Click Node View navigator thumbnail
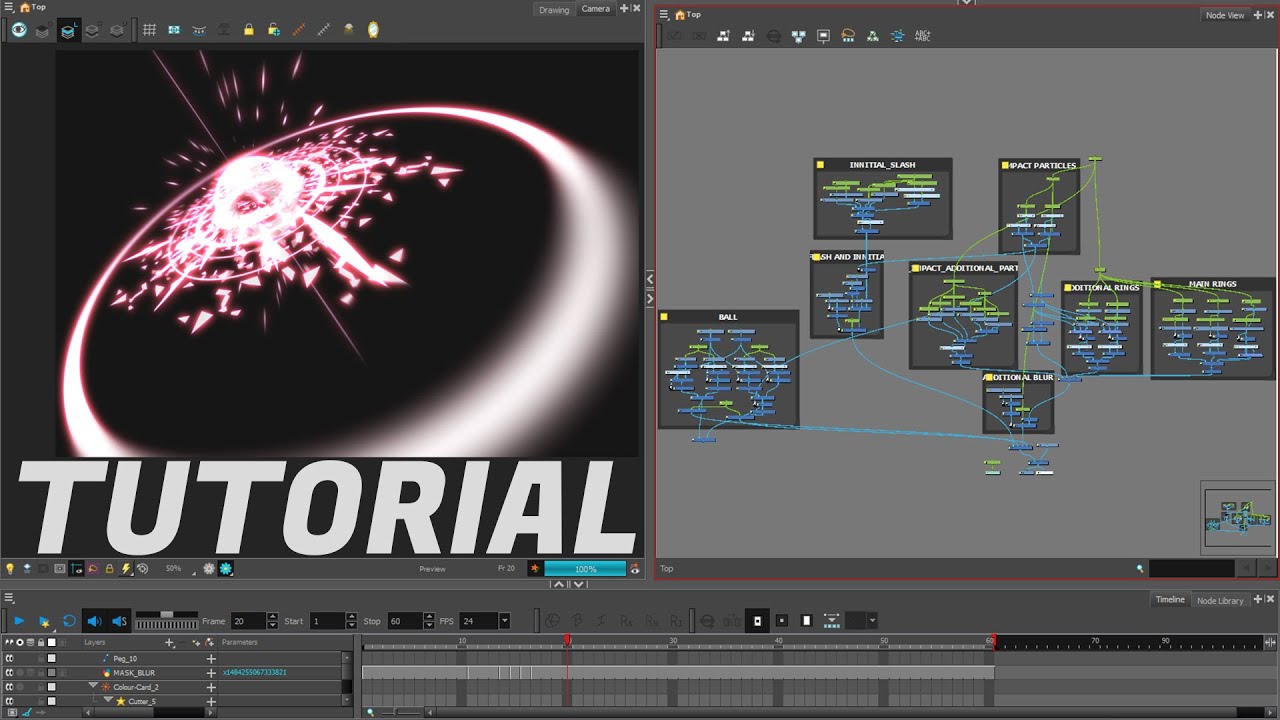 tap(1238, 517)
